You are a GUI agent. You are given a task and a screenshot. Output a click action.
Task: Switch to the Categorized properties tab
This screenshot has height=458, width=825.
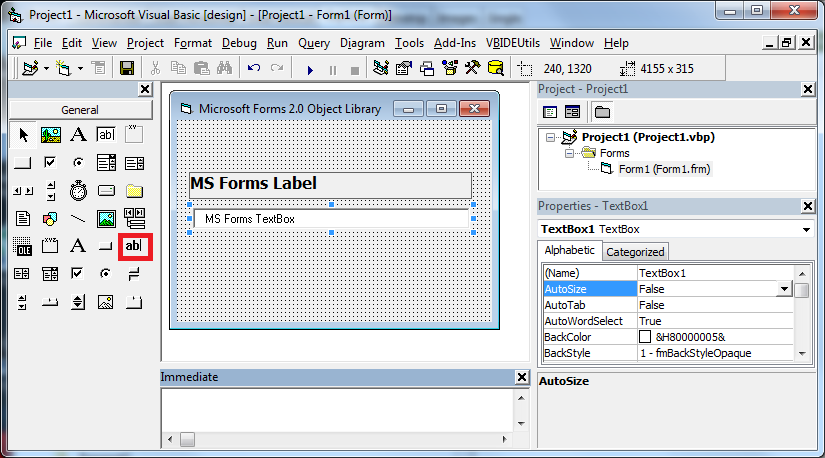[x=635, y=252]
